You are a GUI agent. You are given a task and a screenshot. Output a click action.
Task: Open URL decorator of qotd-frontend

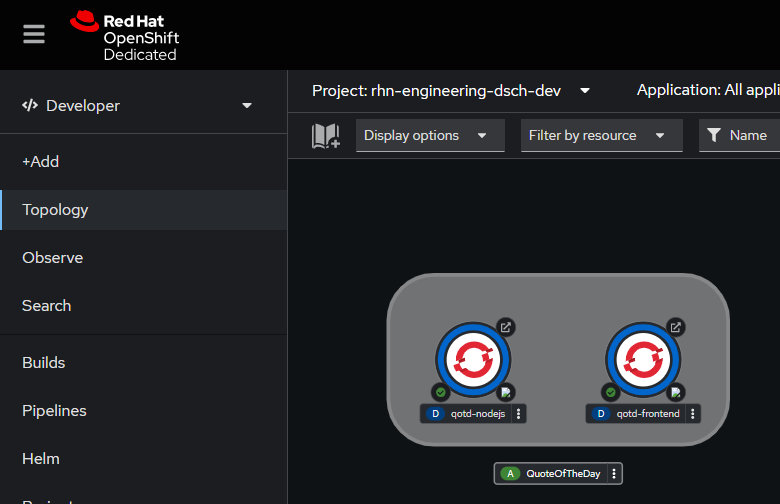pyautogui.click(x=676, y=327)
